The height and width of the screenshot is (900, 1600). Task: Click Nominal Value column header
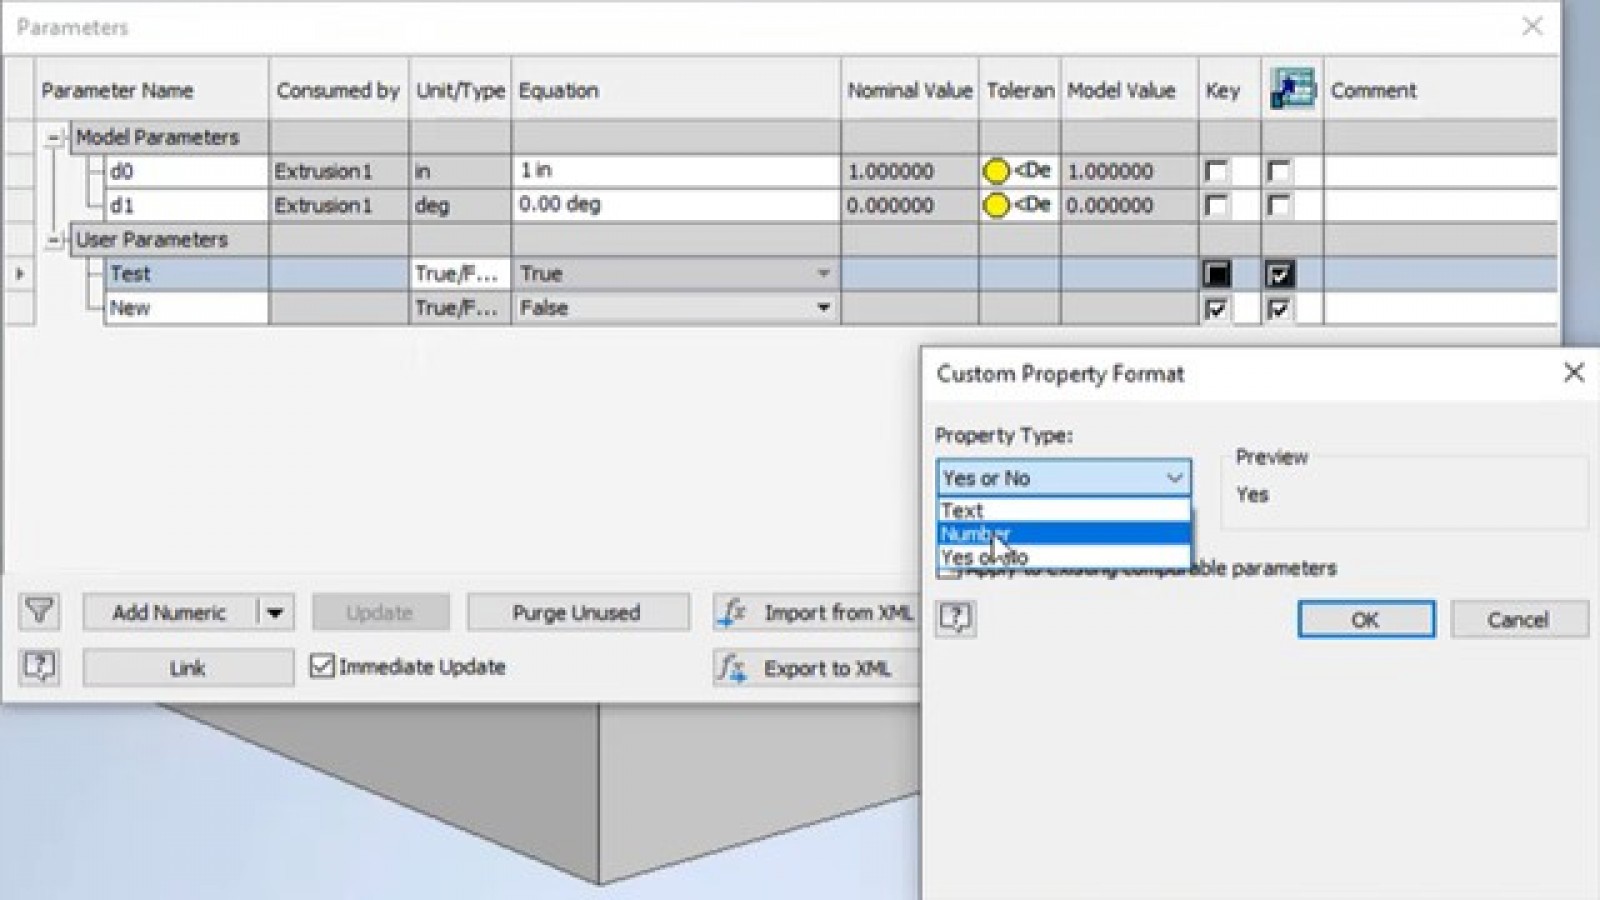click(910, 90)
